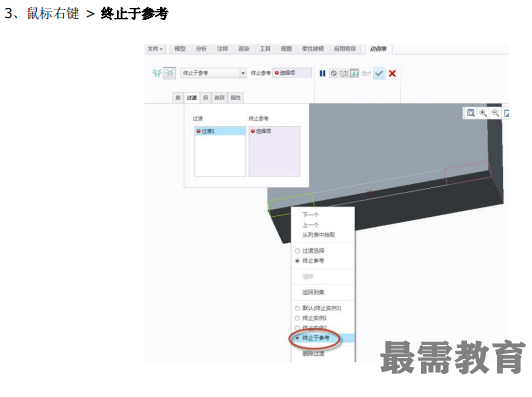Screen dimensions: 532x397
Task: Accept feature with the checkmark icon
Action: (379, 73)
